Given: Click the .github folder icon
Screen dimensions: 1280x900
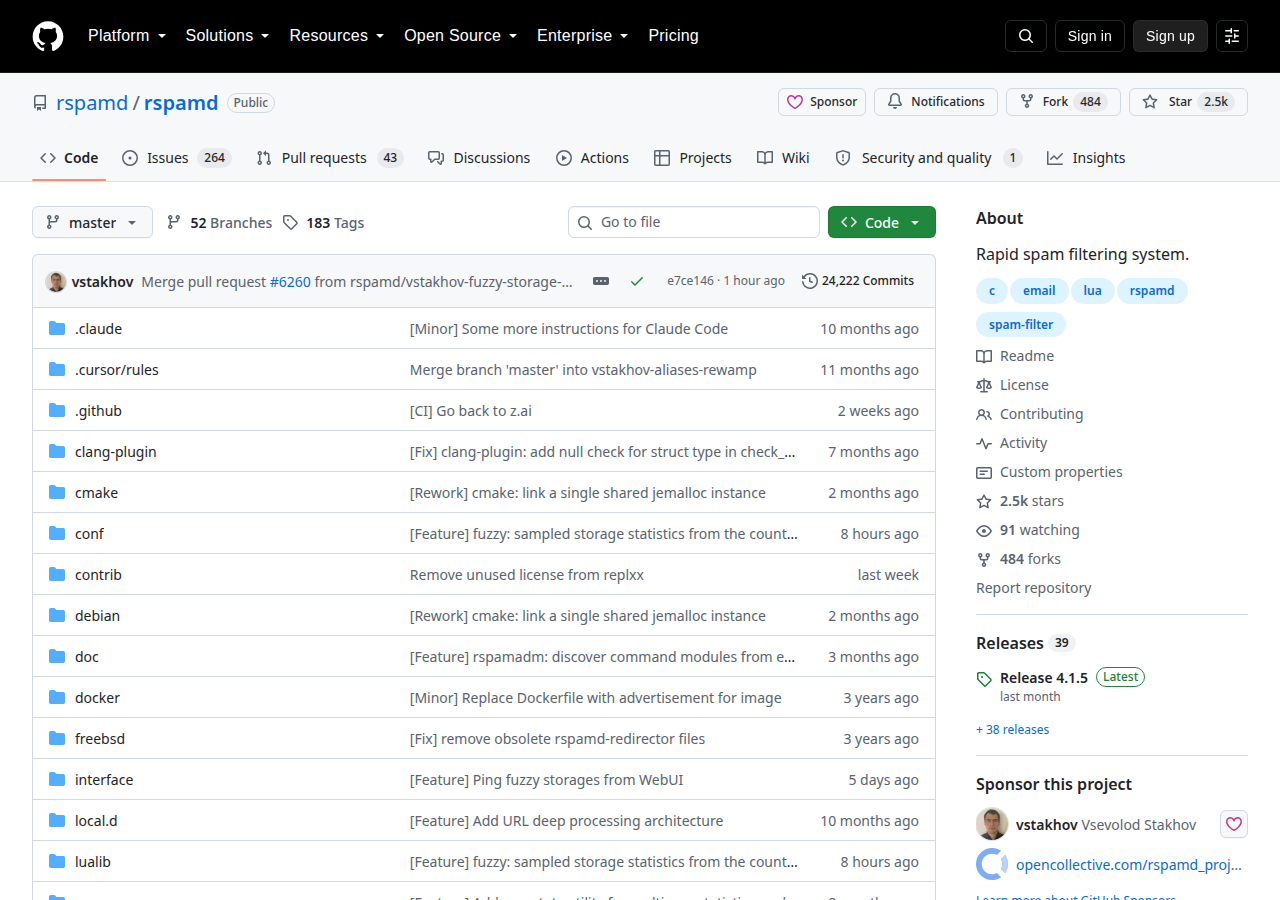Looking at the screenshot, I should pyautogui.click(x=57, y=411).
